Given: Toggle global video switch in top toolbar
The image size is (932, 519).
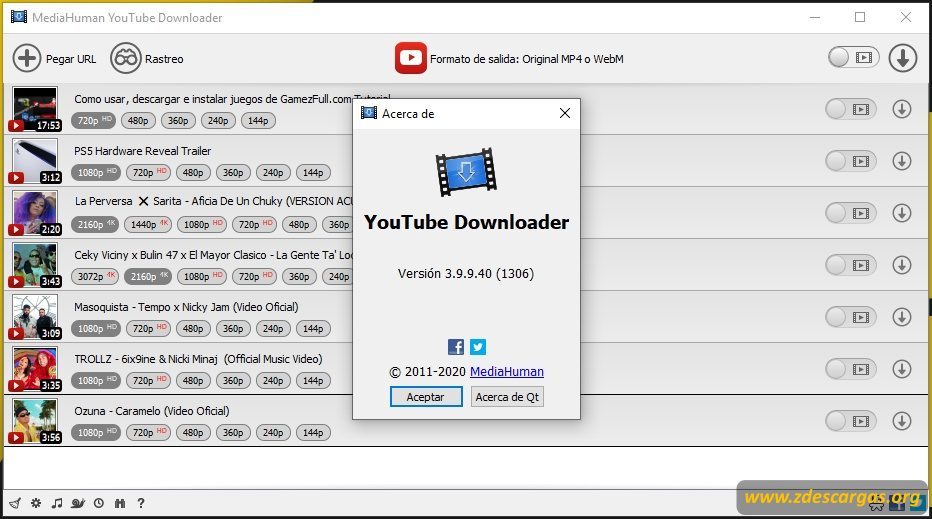Looking at the screenshot, I should tap(854, 57).
